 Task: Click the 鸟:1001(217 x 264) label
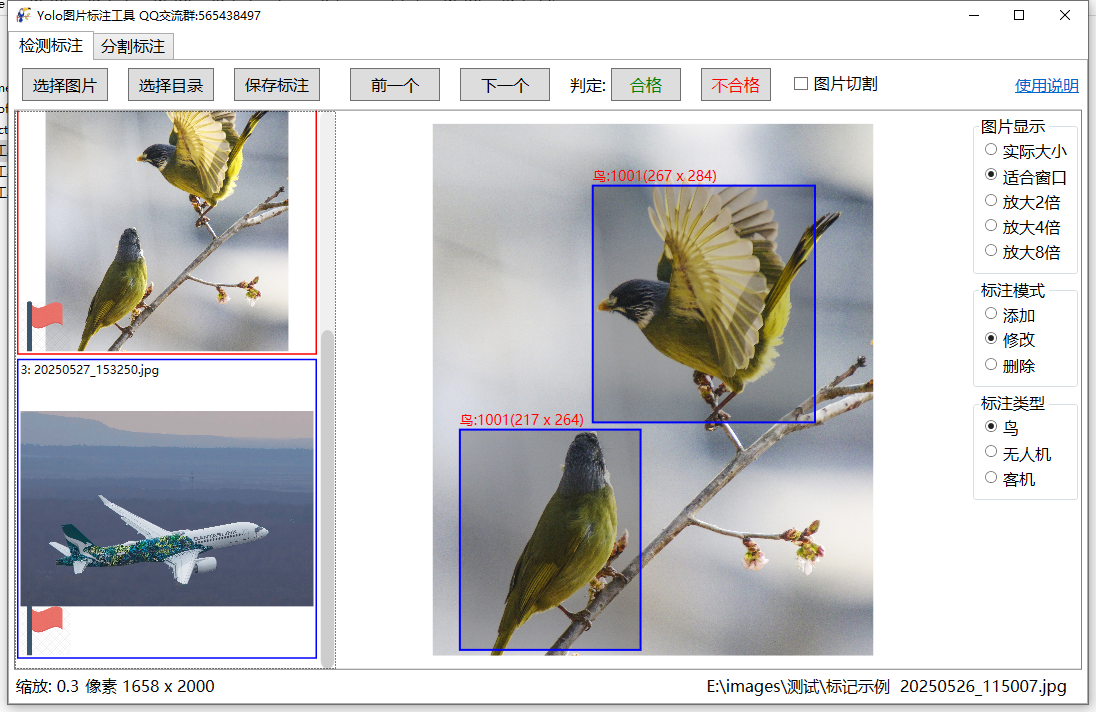(521, 420)
